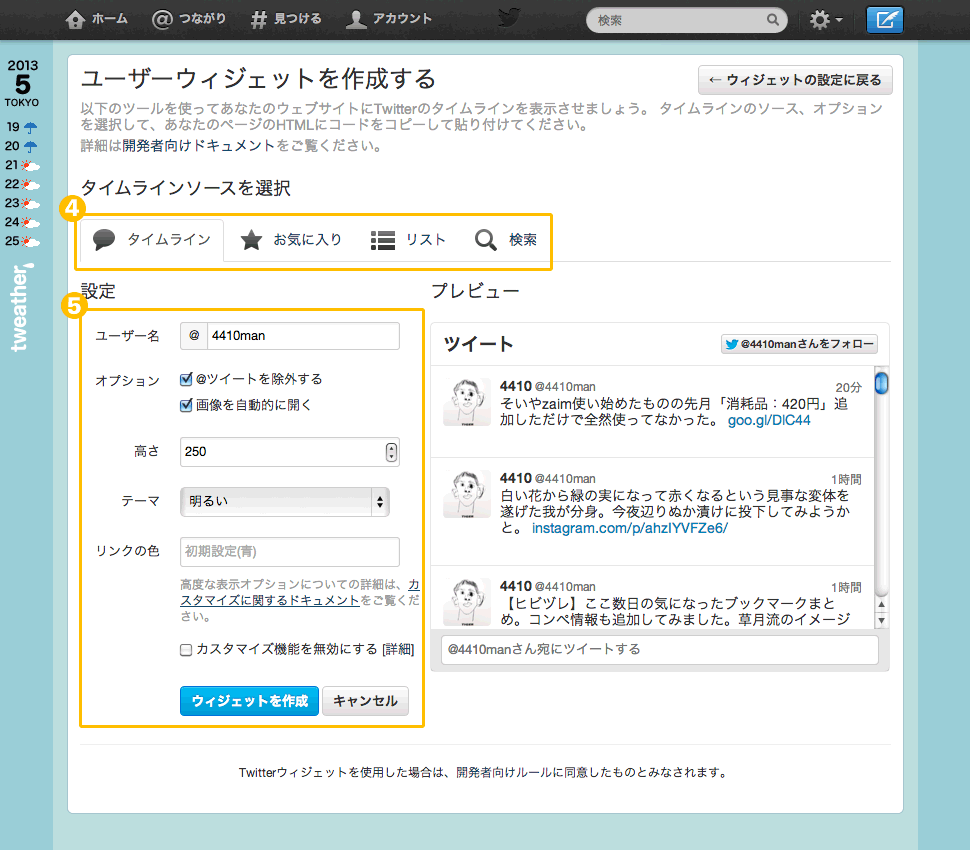Screen dimensions: 970x850
Task: Open the テーマ dropdown showing 明るい
Action: [285, 502]
